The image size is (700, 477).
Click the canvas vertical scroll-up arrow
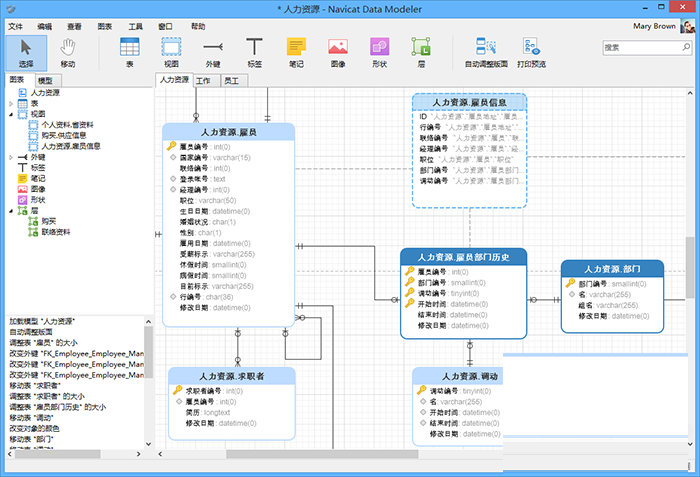click(x=690, y=93)
